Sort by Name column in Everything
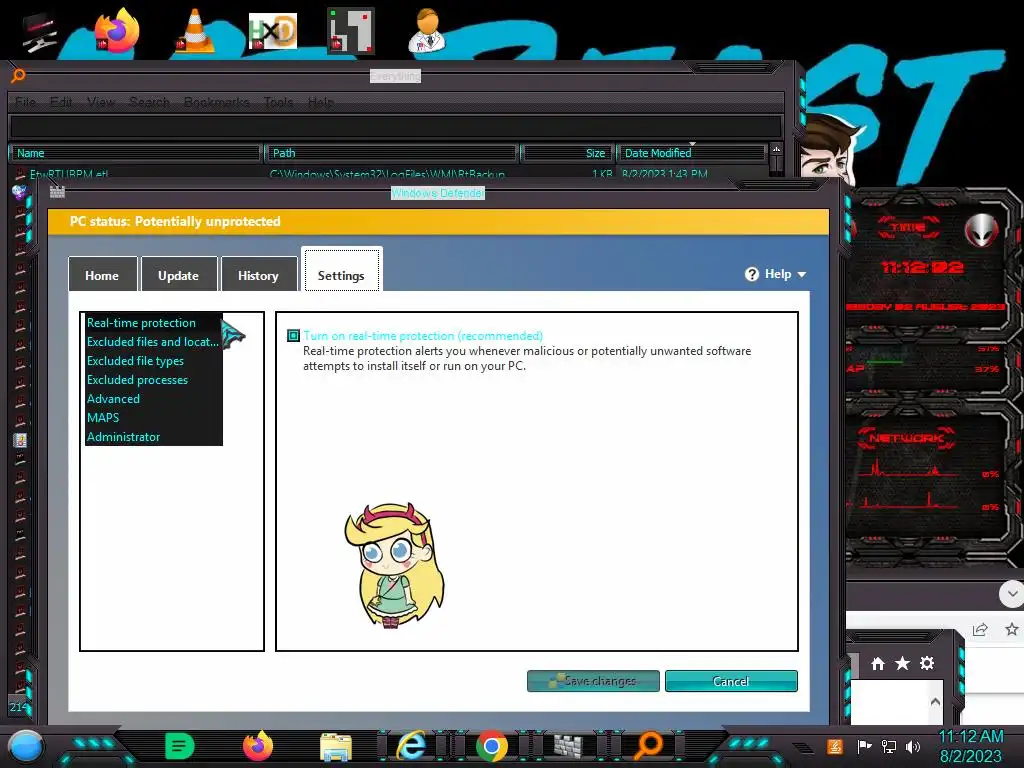 click(x=135, y=153)
